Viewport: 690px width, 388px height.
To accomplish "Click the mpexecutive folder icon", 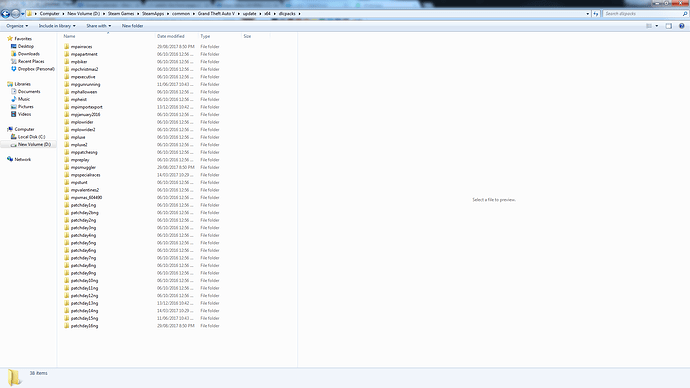I will click(67, 77).
